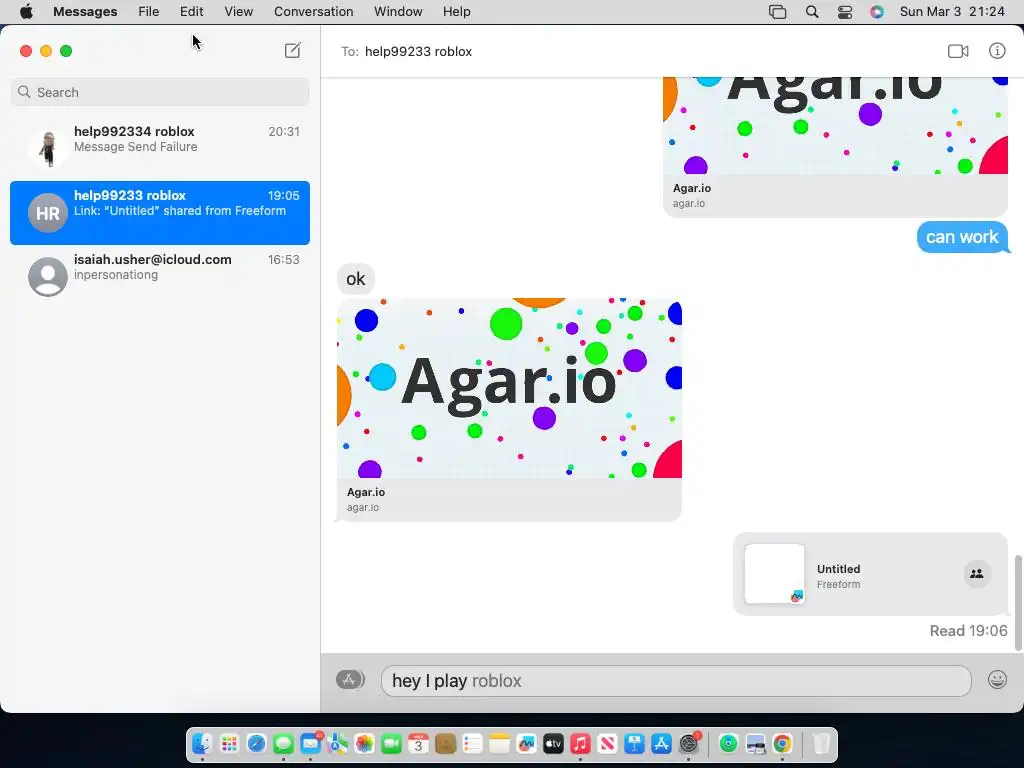The height and width of the screenshot is (768, 1024).
Task: Click the date and time in menu bar
Action: pyautogui.click(x=952, y=12)
